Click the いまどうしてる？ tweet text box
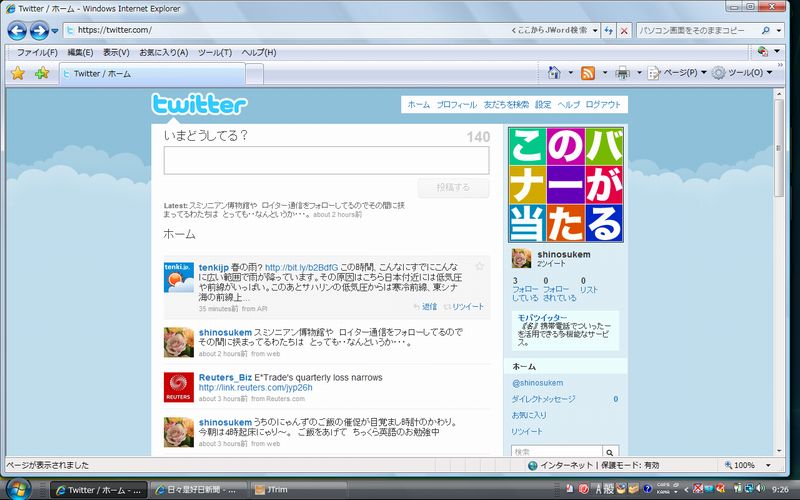 (327, 160)
